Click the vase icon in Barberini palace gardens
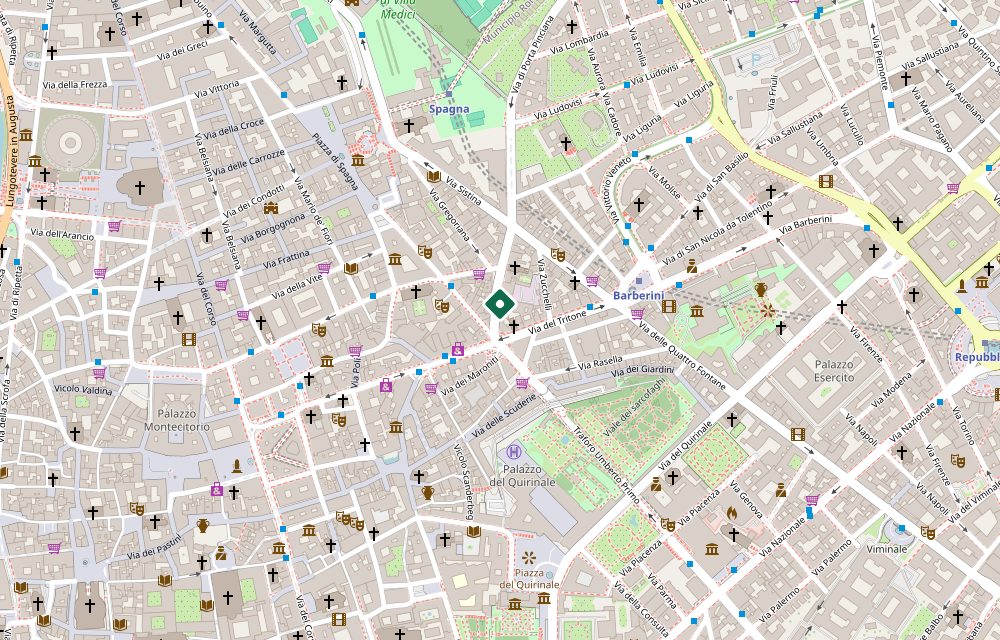The width and height of the screenshot is (1000, 640). [x=760, y=289]
